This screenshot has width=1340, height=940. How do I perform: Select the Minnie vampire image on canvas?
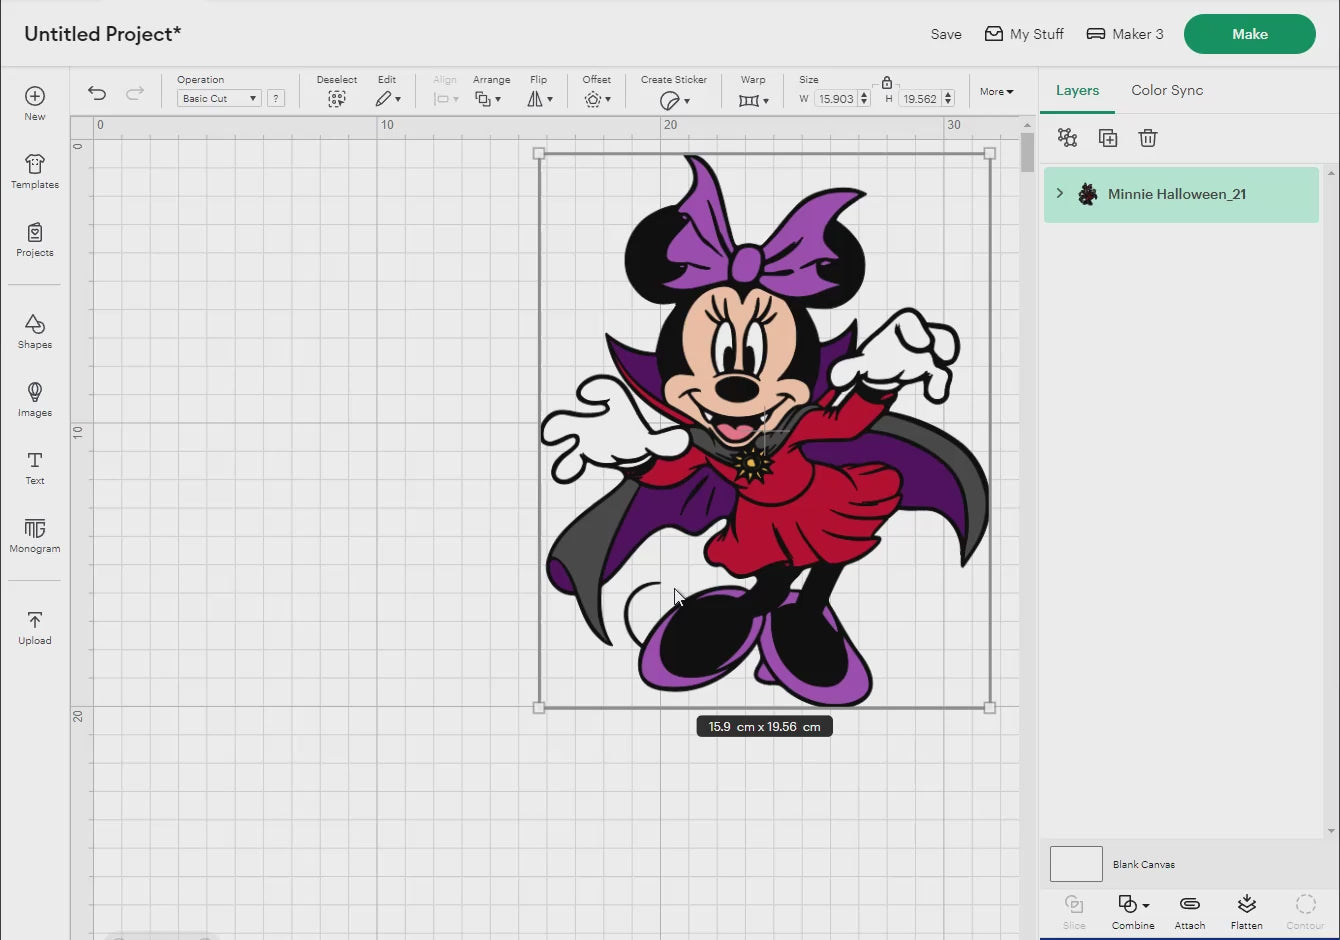[765, 431]
